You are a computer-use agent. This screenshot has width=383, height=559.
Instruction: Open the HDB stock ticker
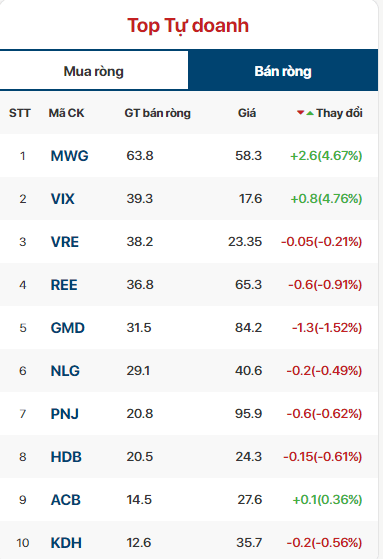(66, 457)
